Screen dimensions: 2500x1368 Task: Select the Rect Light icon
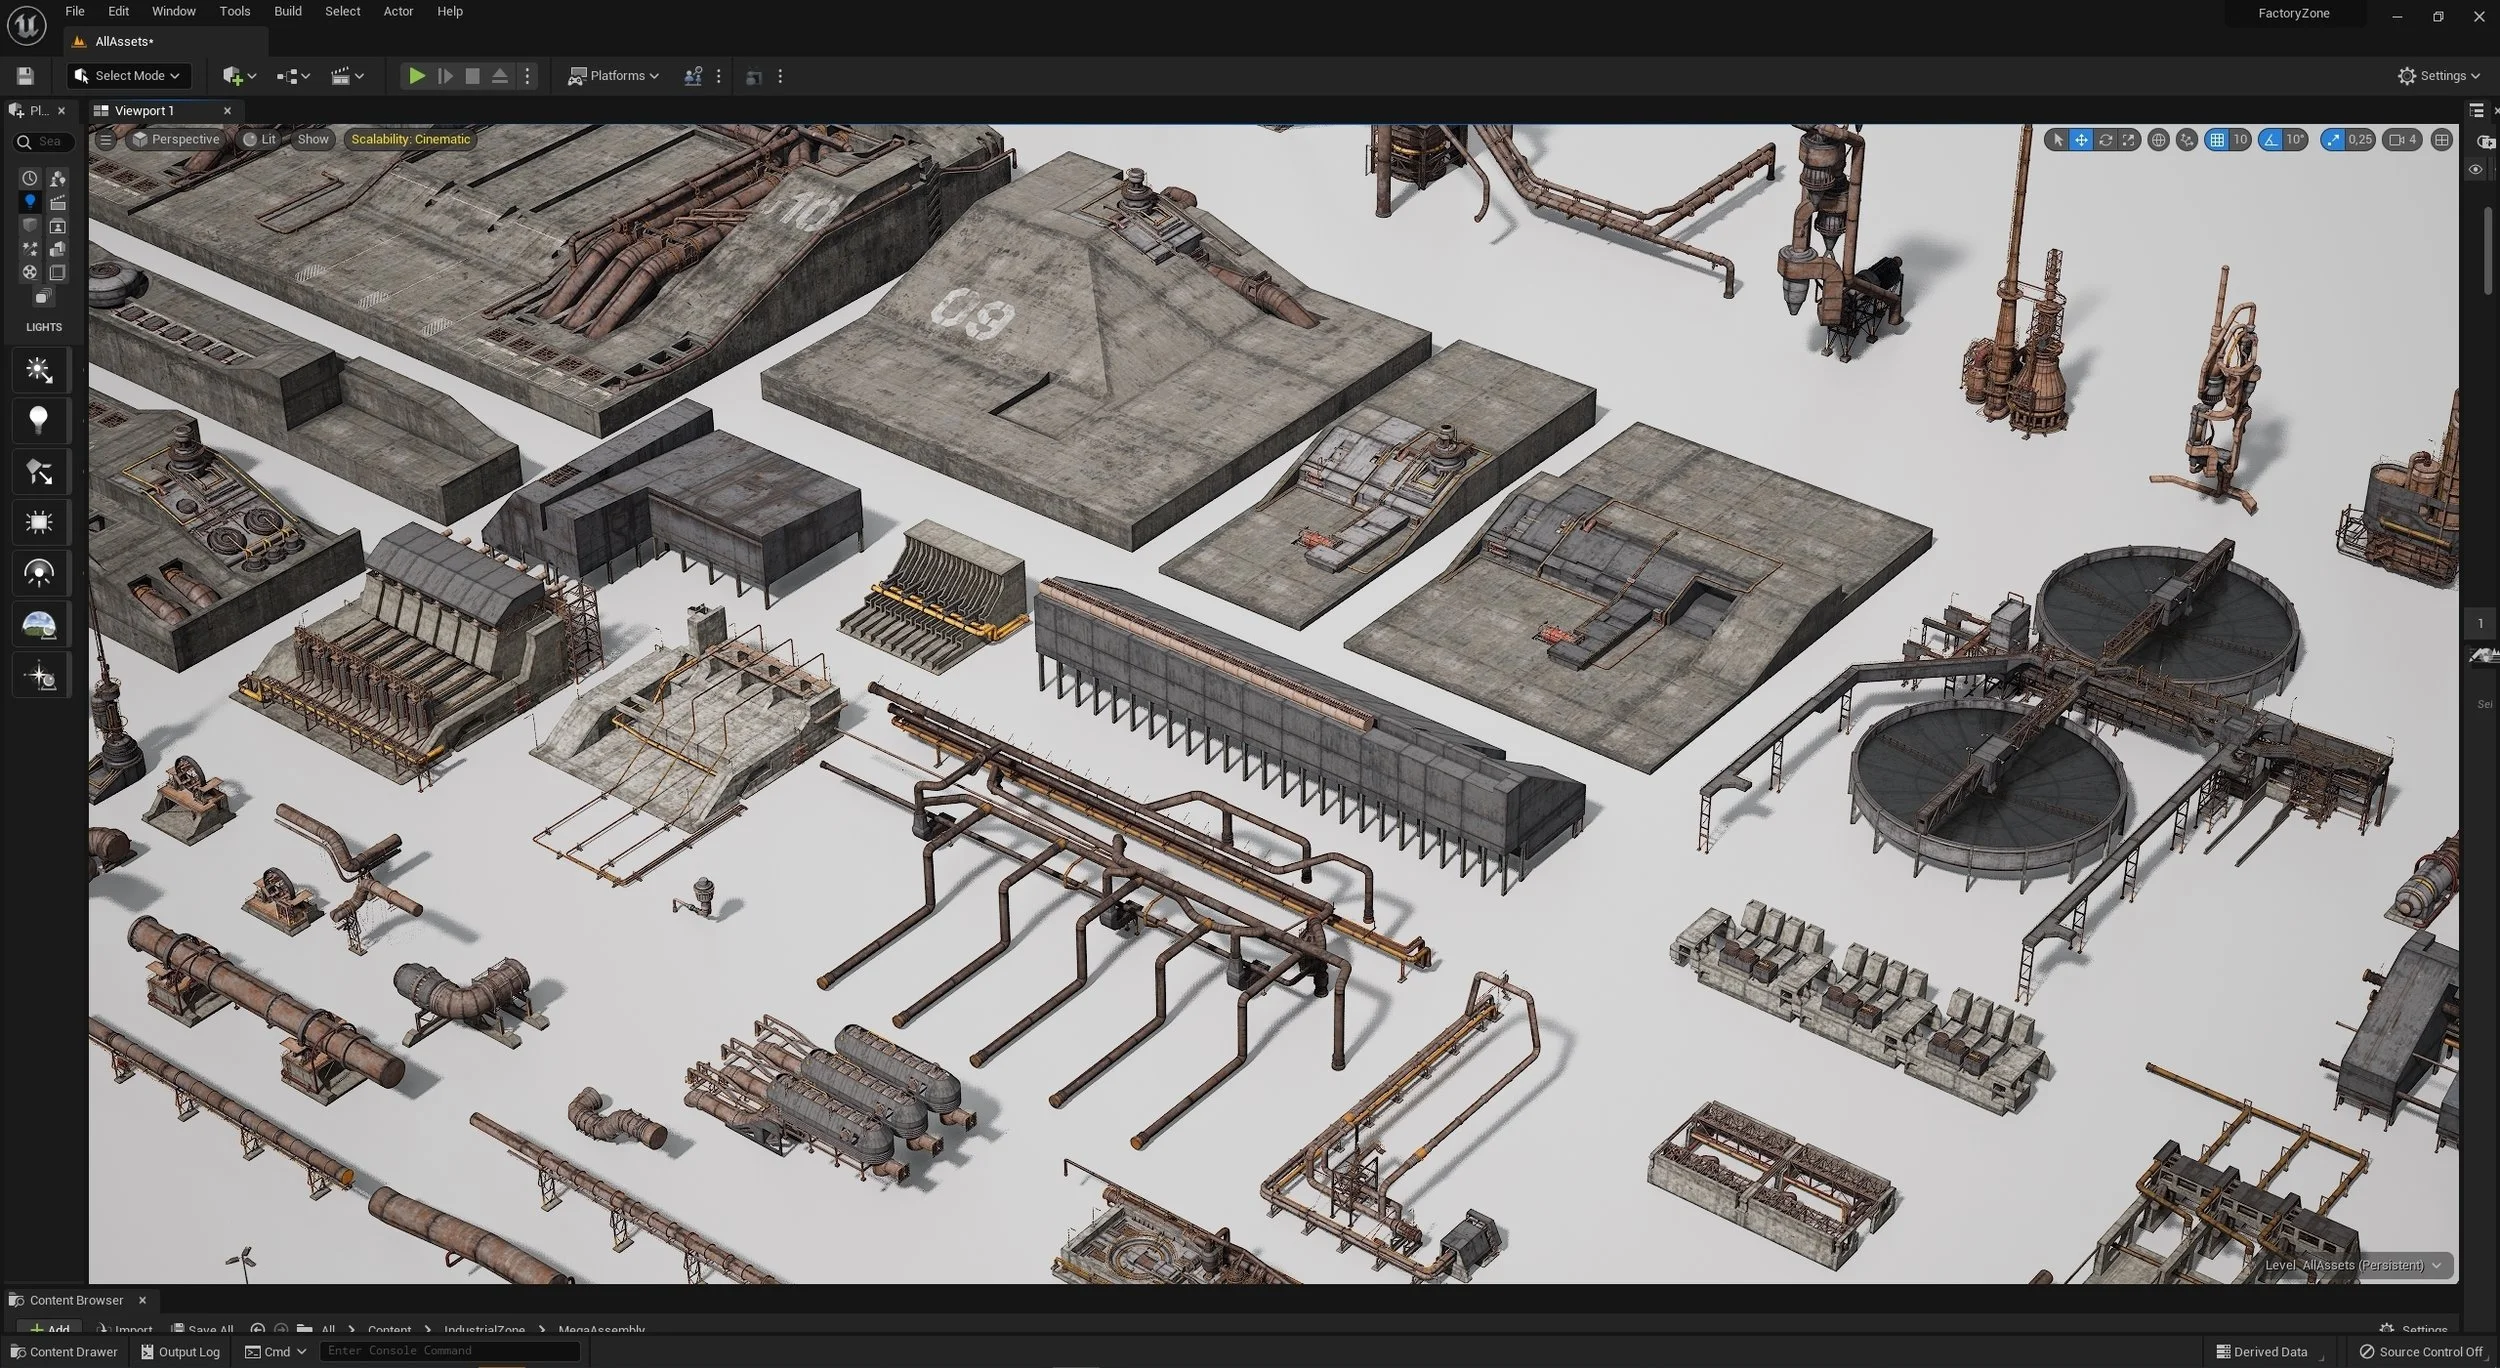39,522
